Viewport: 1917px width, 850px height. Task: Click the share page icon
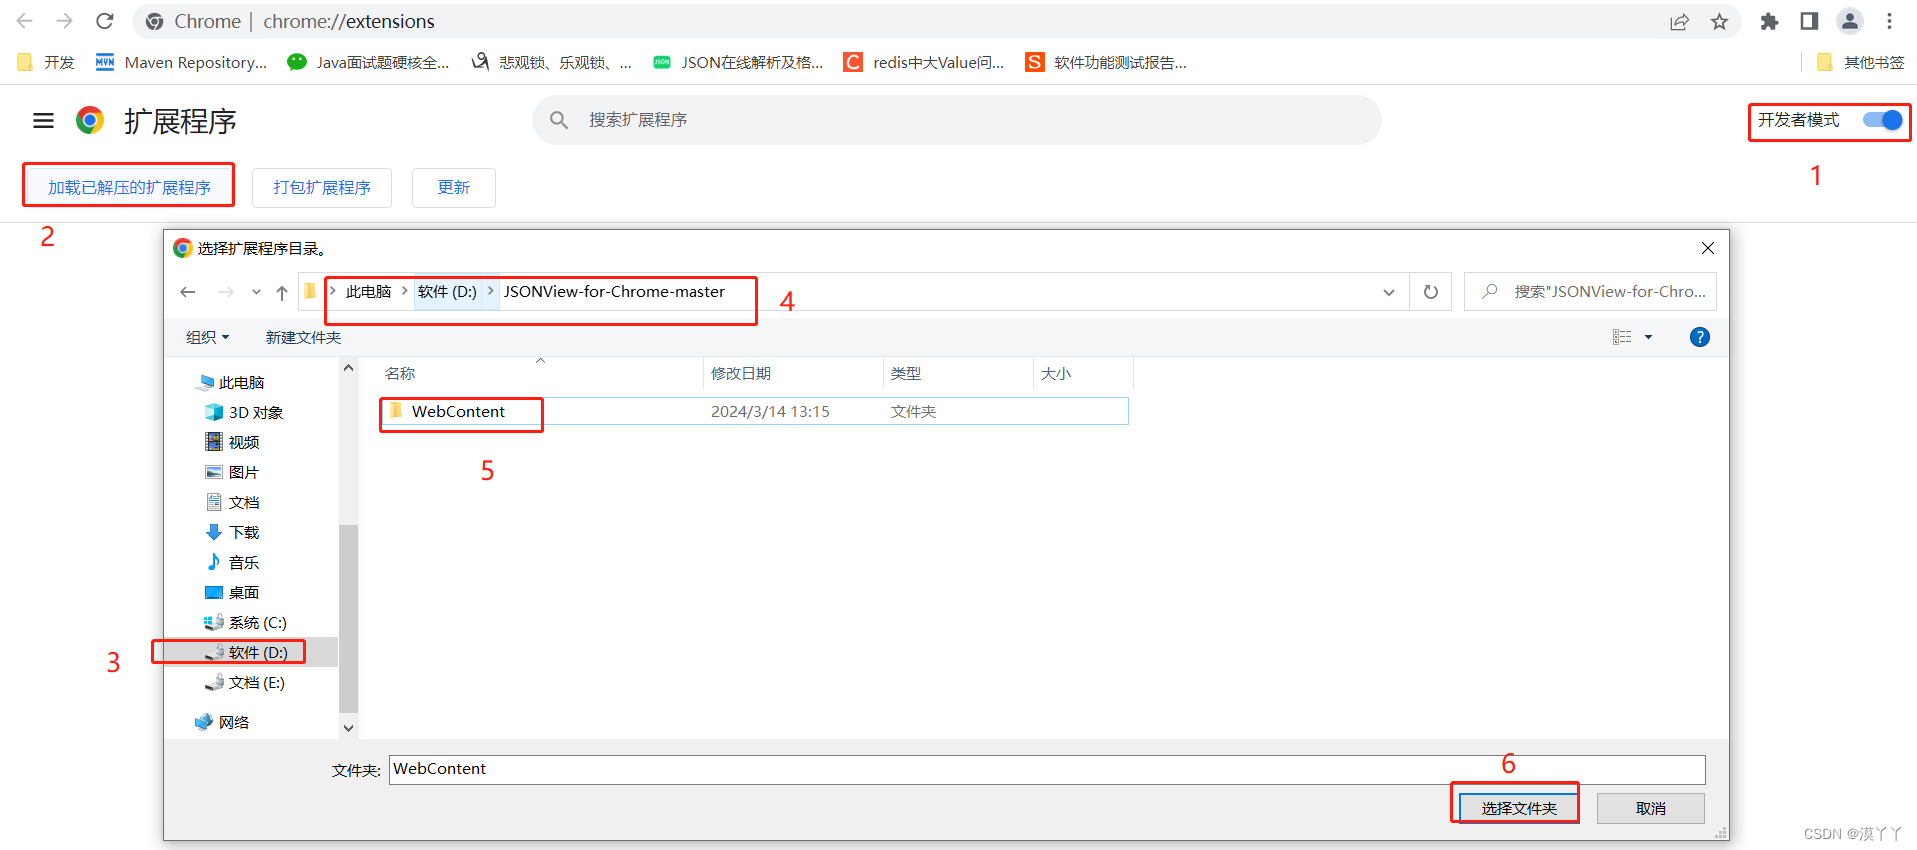click(1679, 22)
